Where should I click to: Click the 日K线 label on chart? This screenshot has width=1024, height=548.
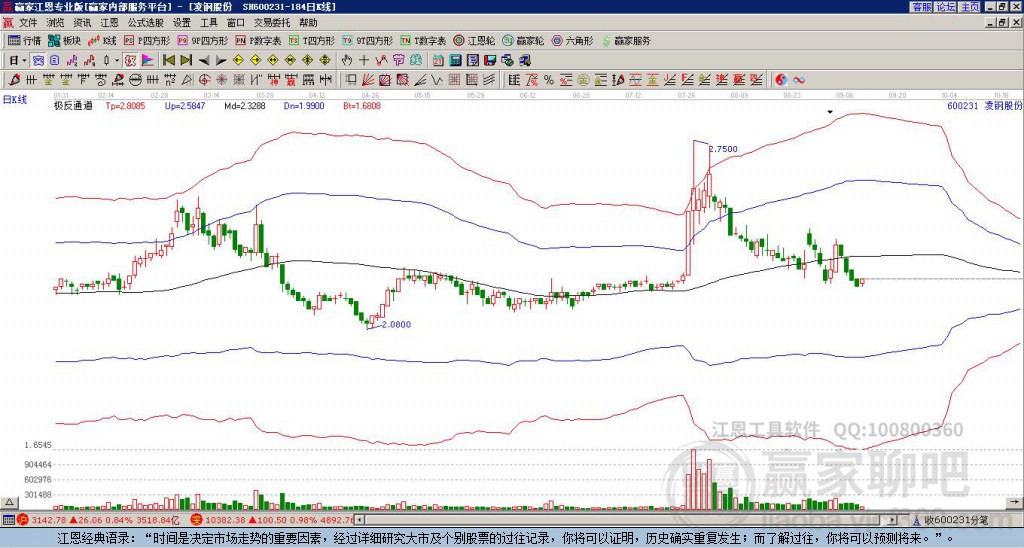pyautogui.click(x=15, y=99)
